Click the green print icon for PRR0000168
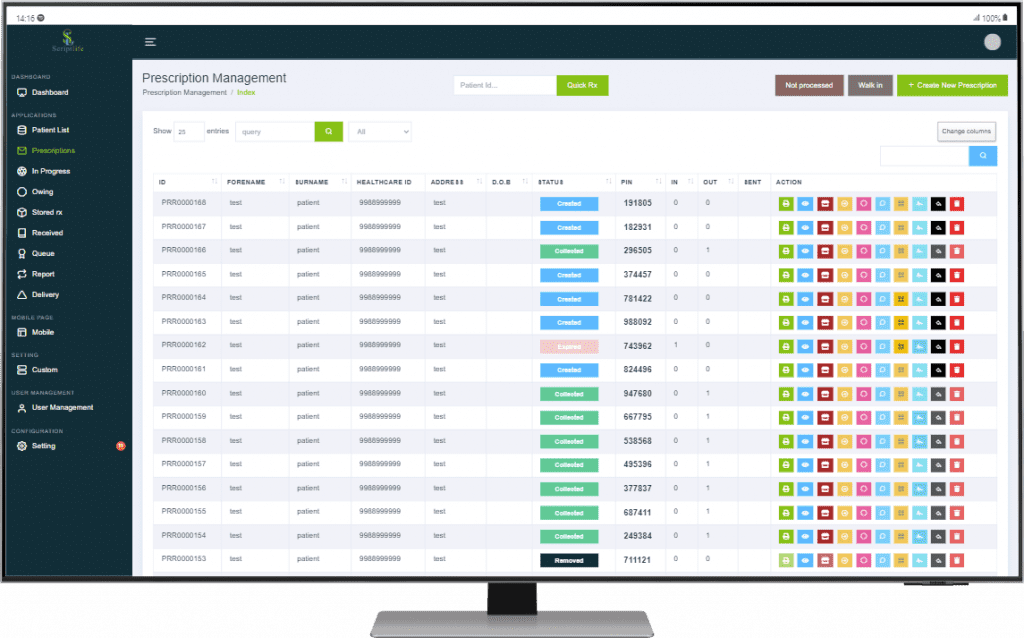Screen dimensions: 1024x638 pos(786,203)
